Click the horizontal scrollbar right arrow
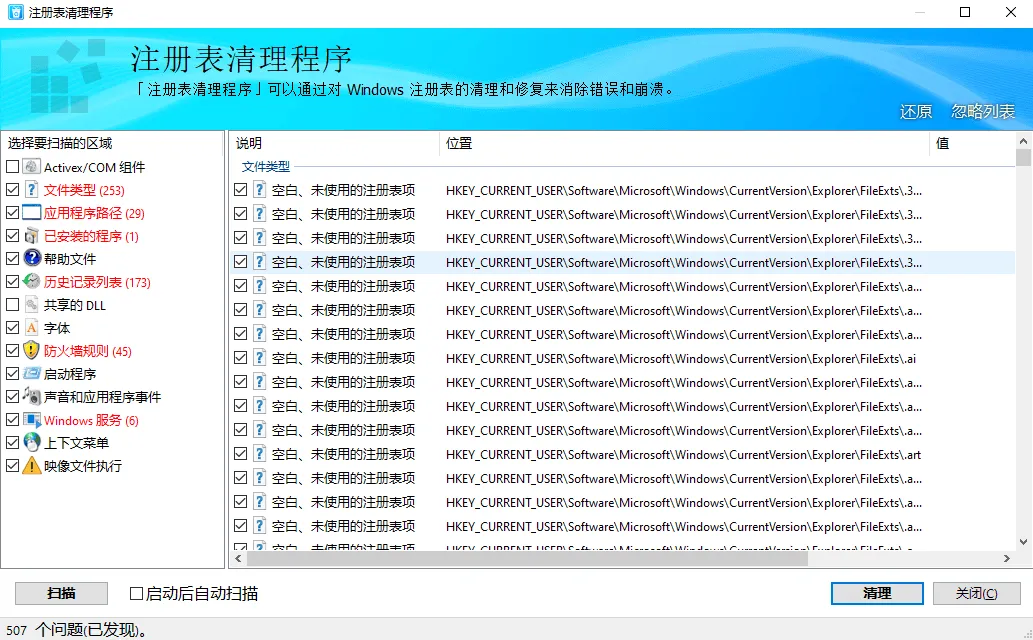This screenshot has width=1033, height=640. tap(1007, 558)
